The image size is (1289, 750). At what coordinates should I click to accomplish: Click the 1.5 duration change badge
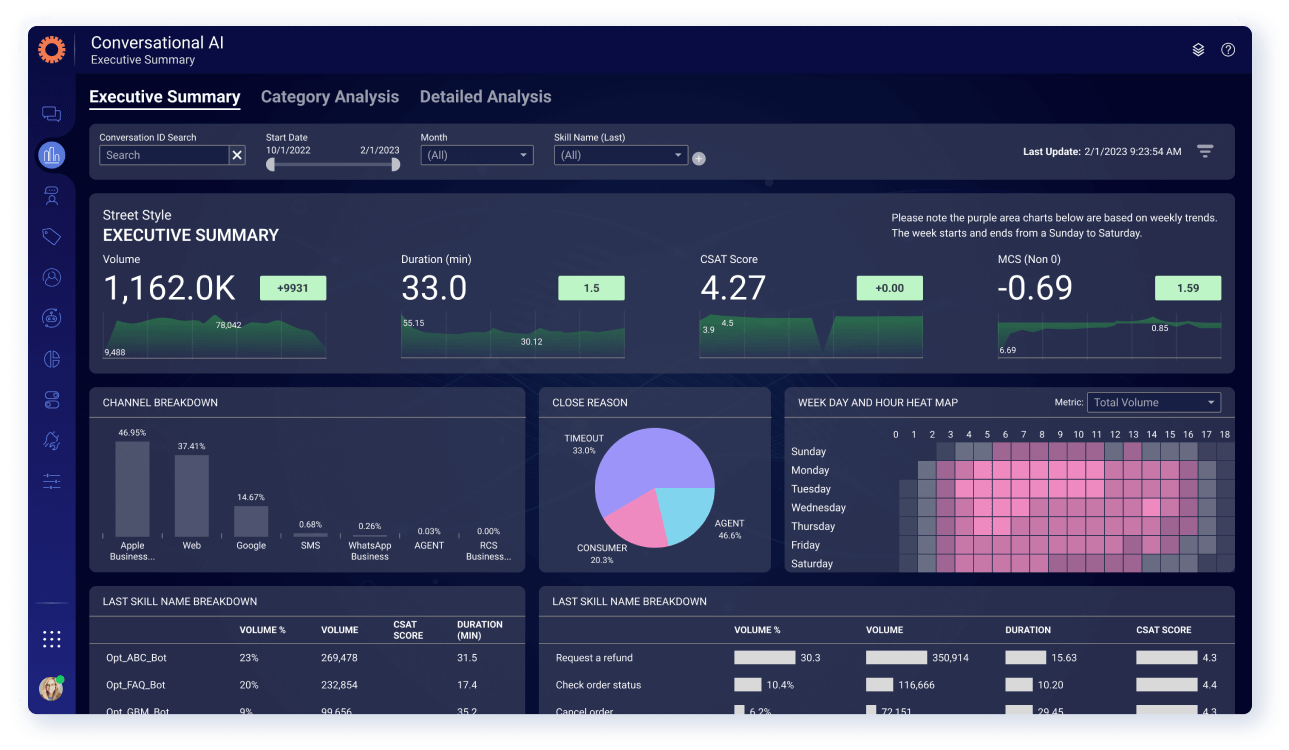[x=591, y=288]
